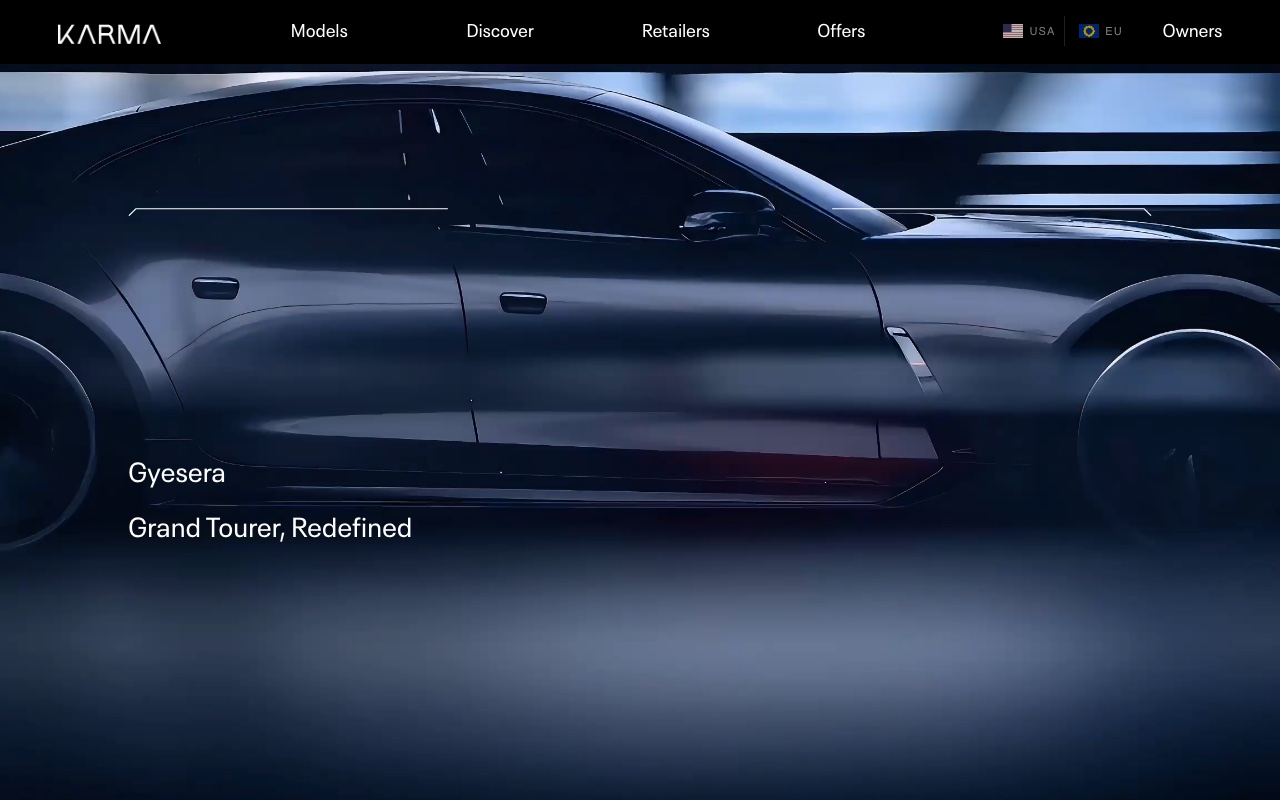
Task: Click the KARMA logo
Action: point(109,34)
